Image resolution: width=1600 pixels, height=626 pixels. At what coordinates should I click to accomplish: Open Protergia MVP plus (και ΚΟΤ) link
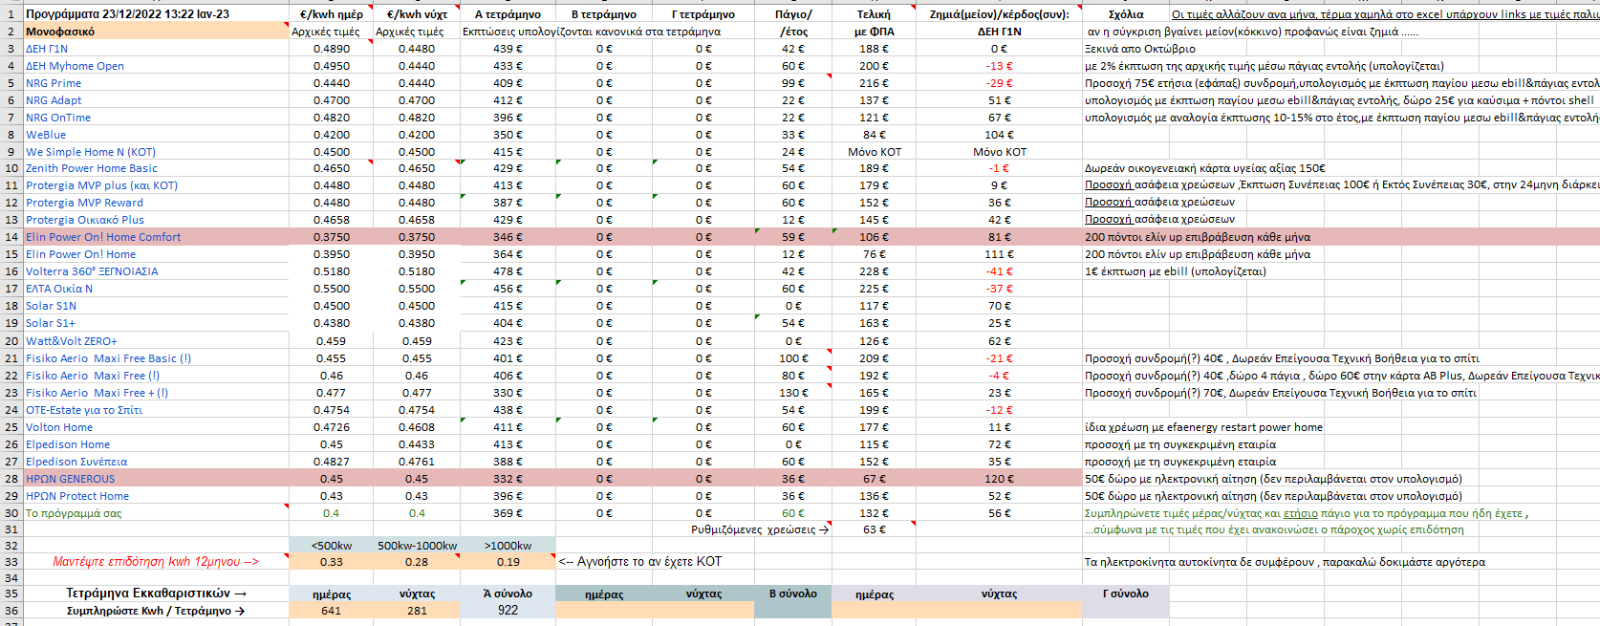tap(102, 185)
